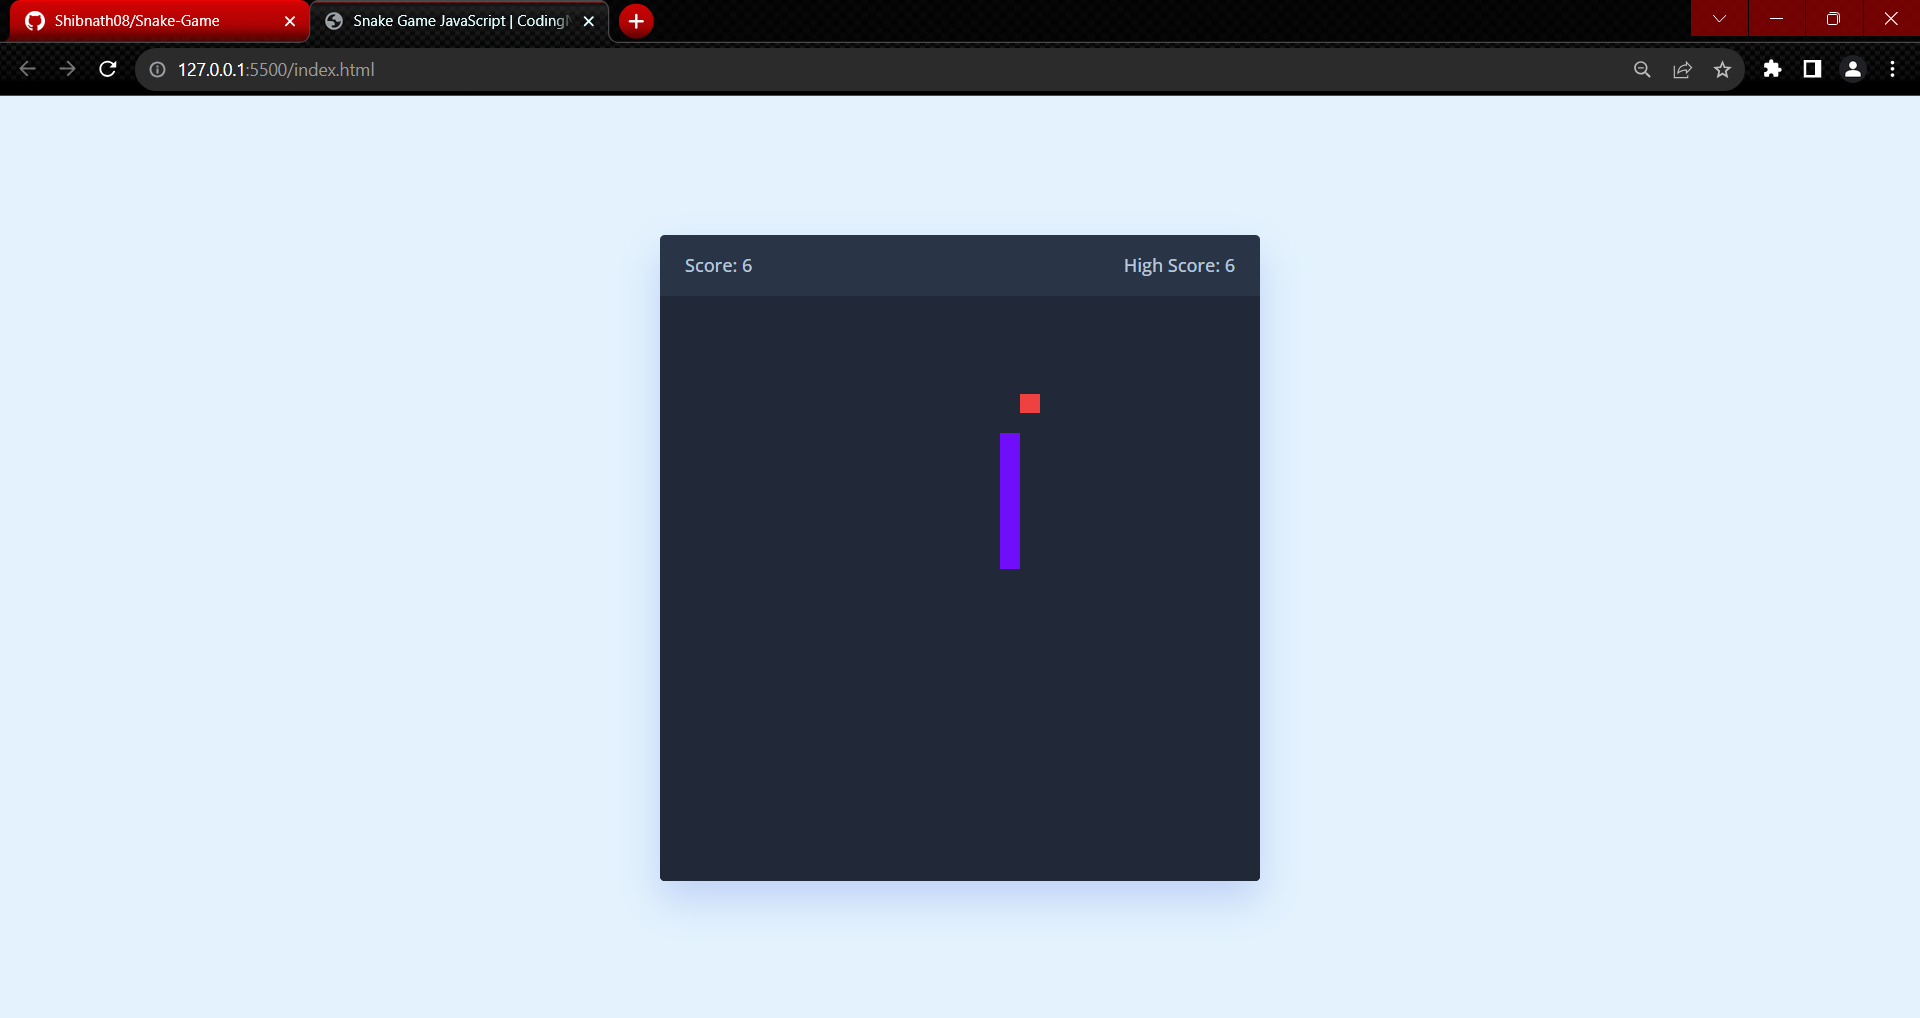Reload the Snake Game page
The image size is (1920, 1018).
[x=107, y=69]
